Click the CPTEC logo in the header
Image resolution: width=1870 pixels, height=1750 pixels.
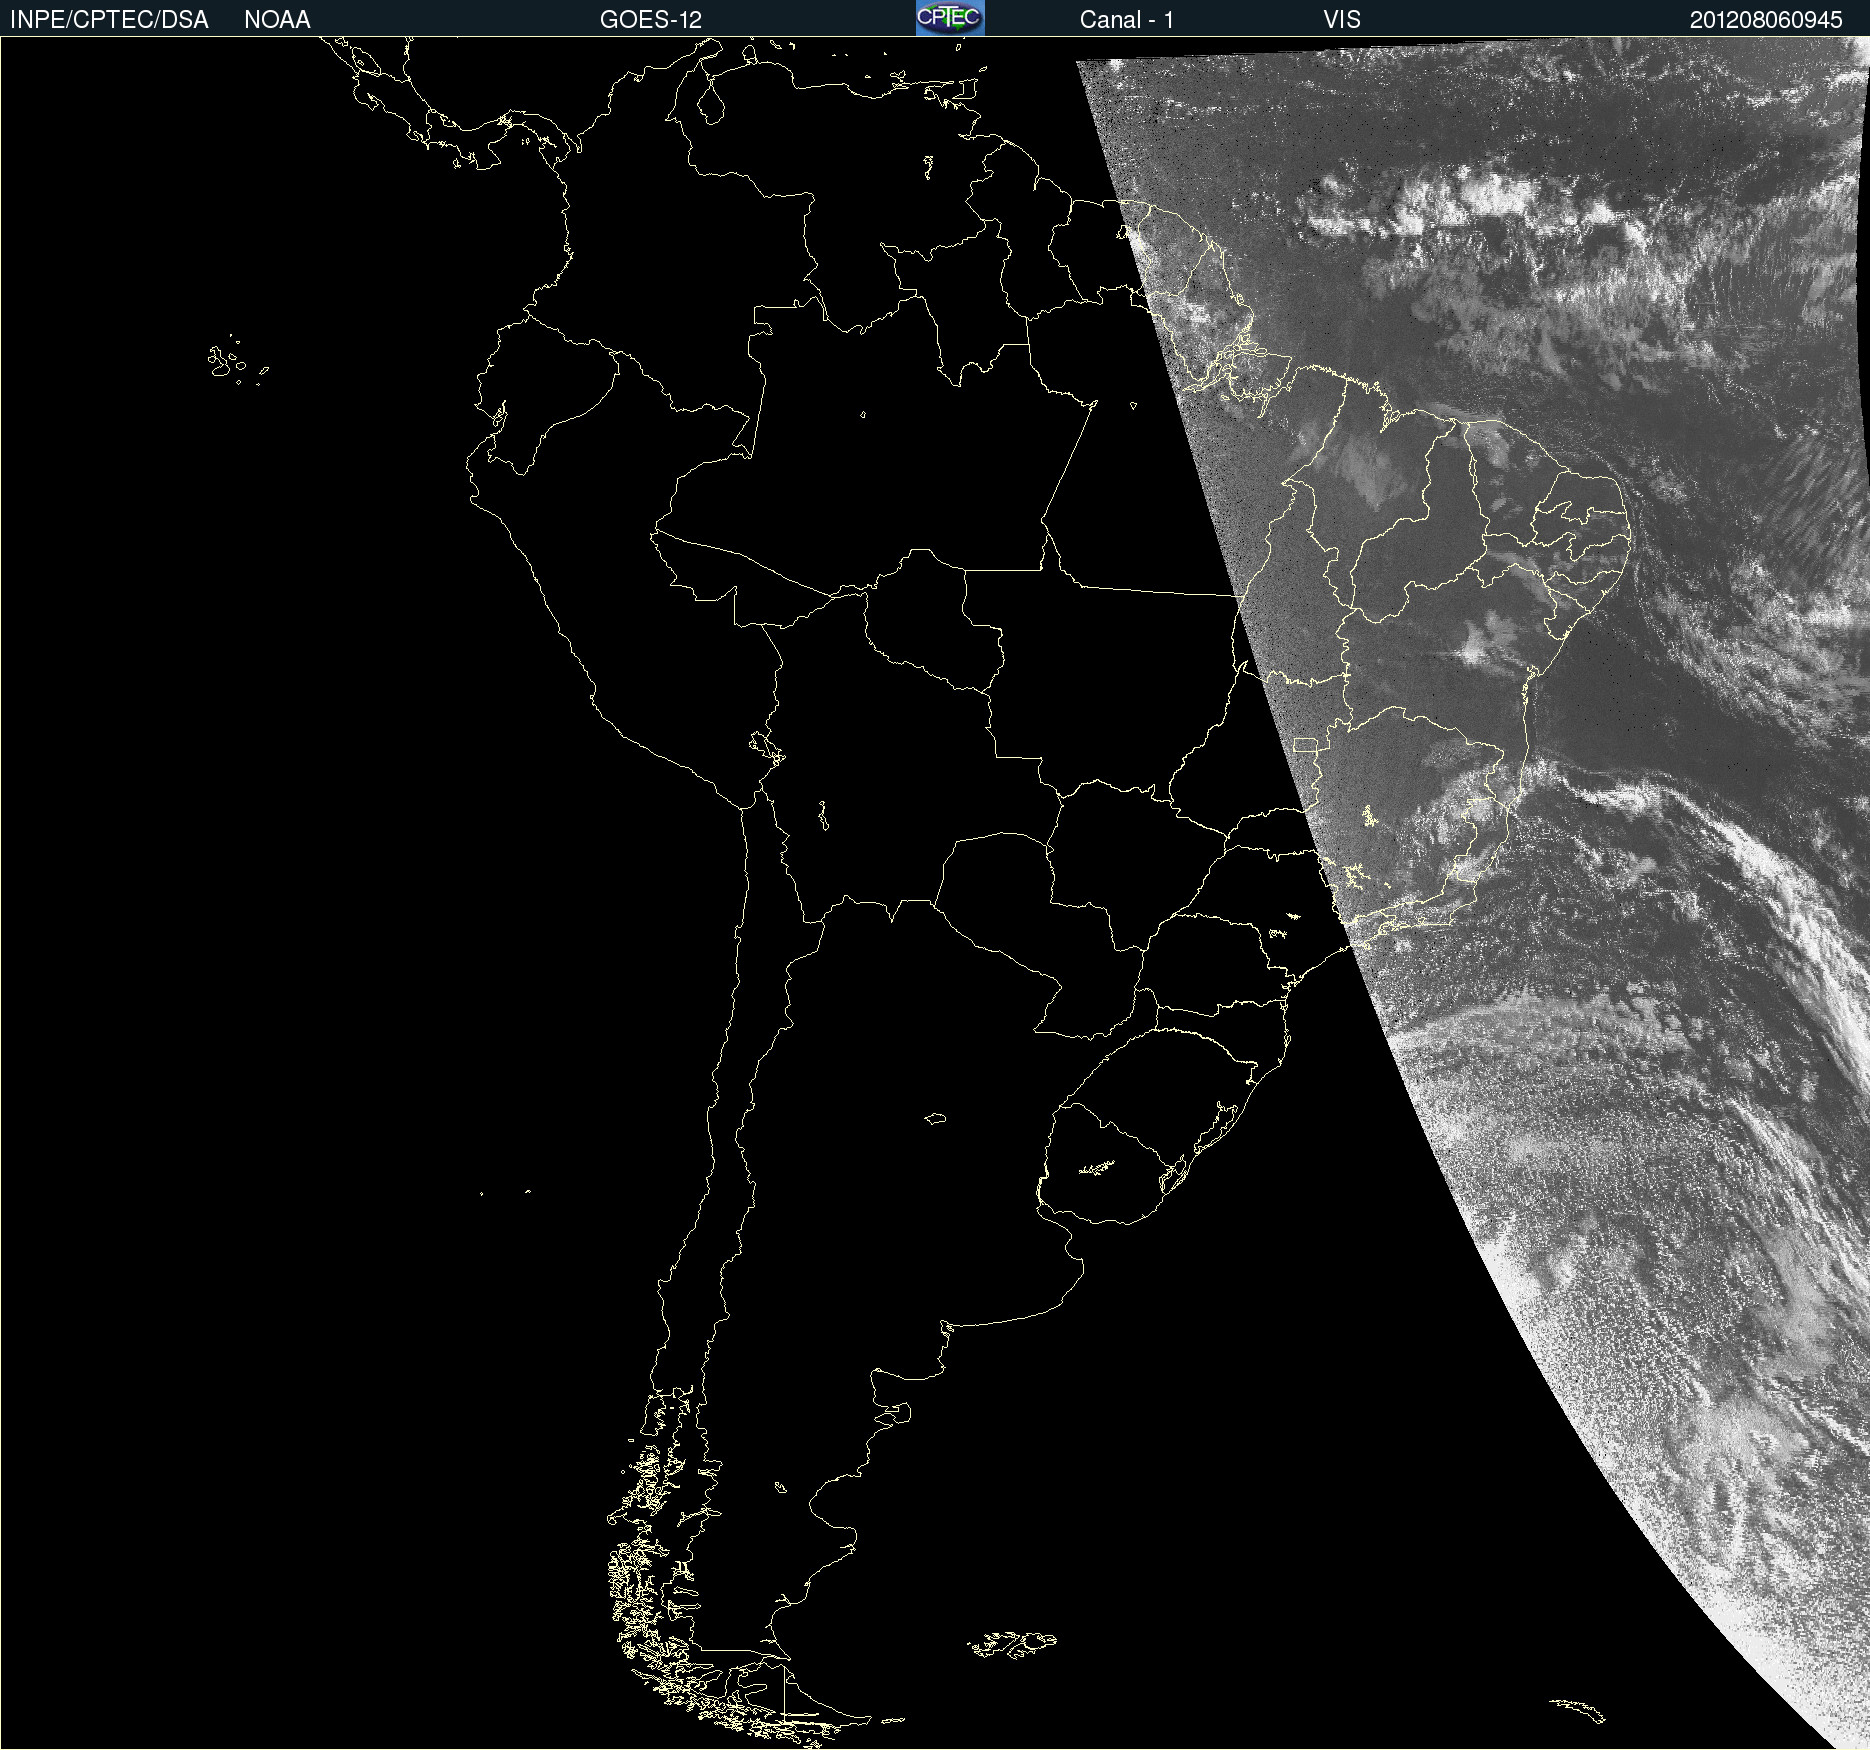(x=950, y=18)
